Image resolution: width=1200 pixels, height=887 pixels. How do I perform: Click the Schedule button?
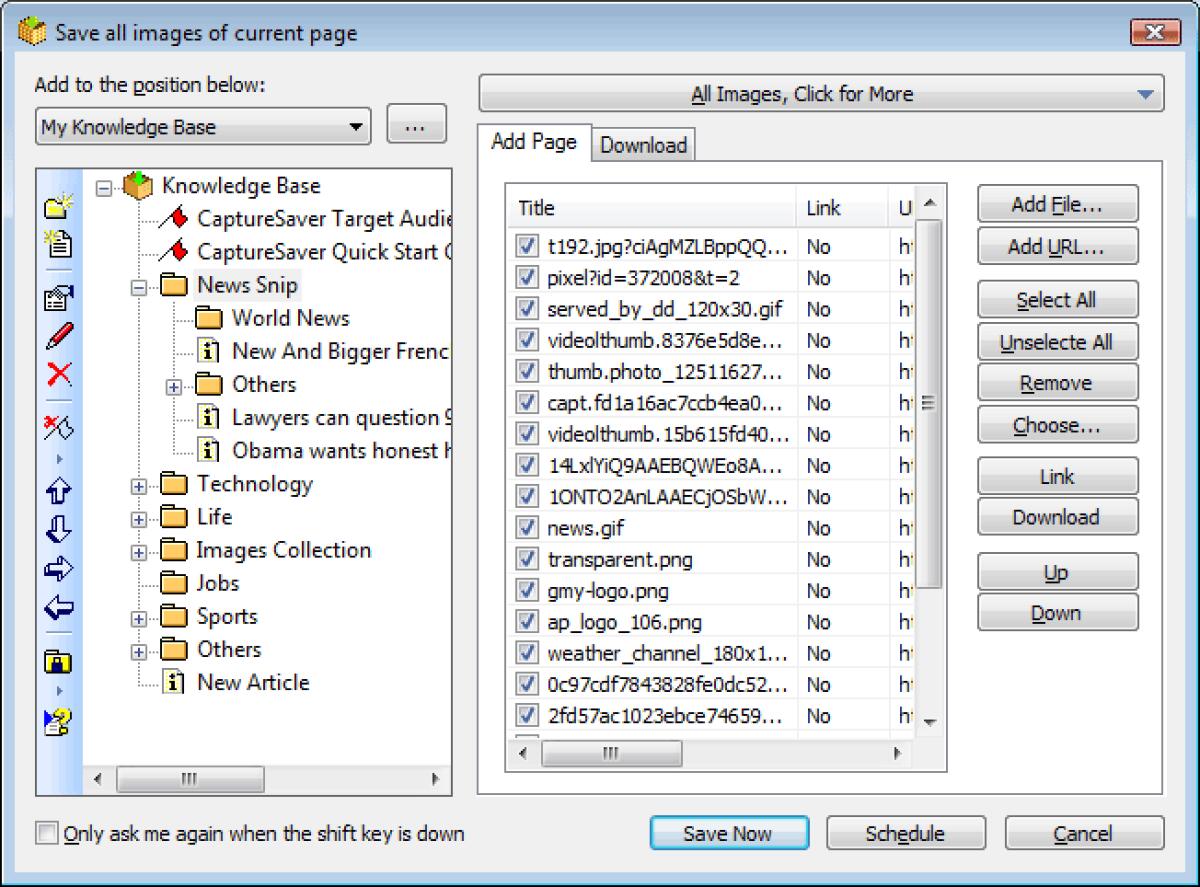tap(905, 833)
